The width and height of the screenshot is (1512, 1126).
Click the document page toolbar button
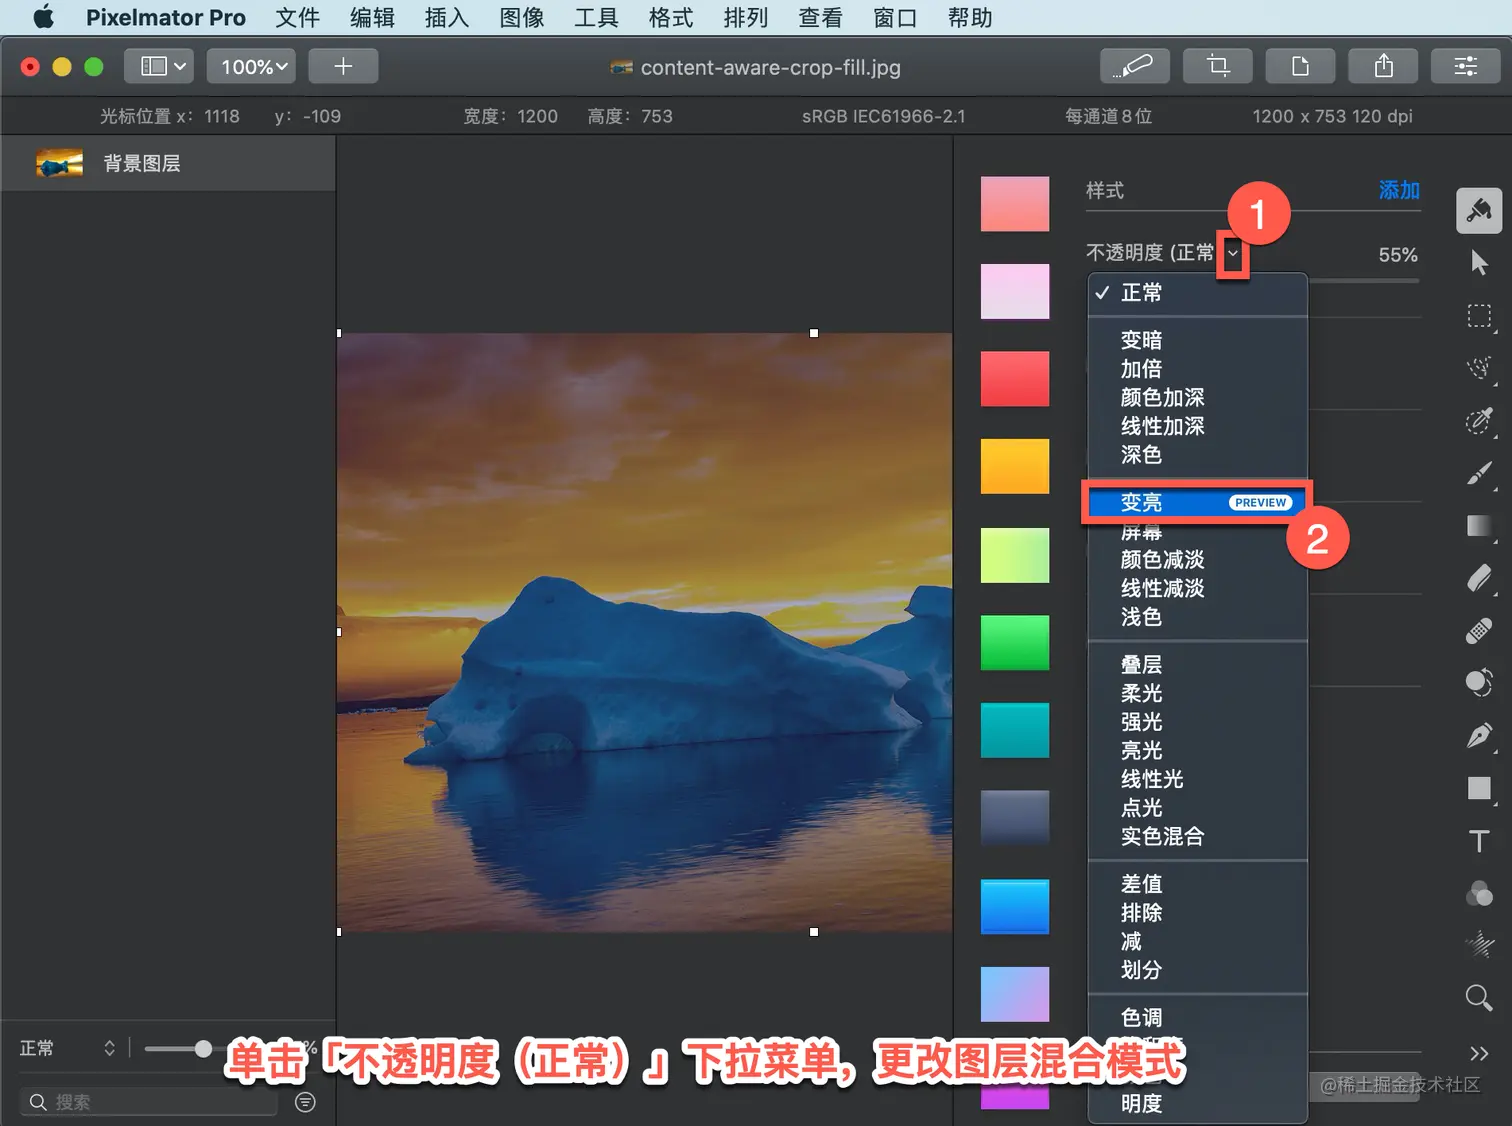tap(1300, 66)
